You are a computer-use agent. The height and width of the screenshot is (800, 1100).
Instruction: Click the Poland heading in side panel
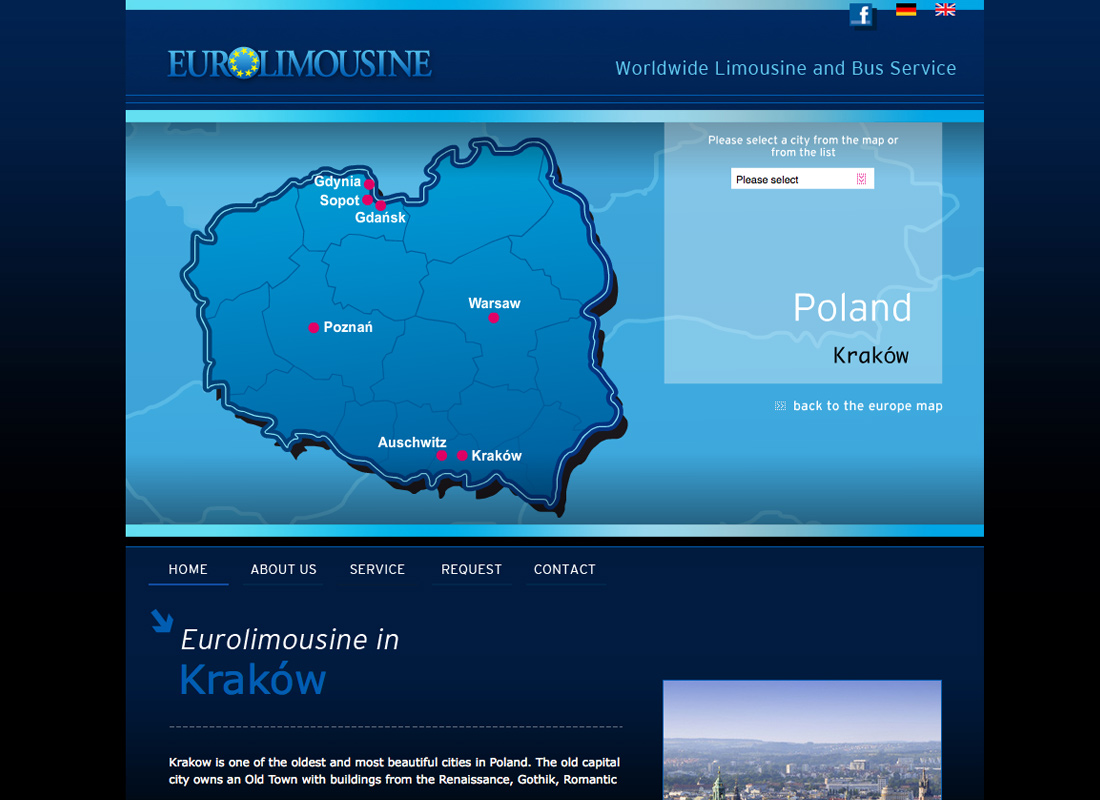(x=852, y=307)
